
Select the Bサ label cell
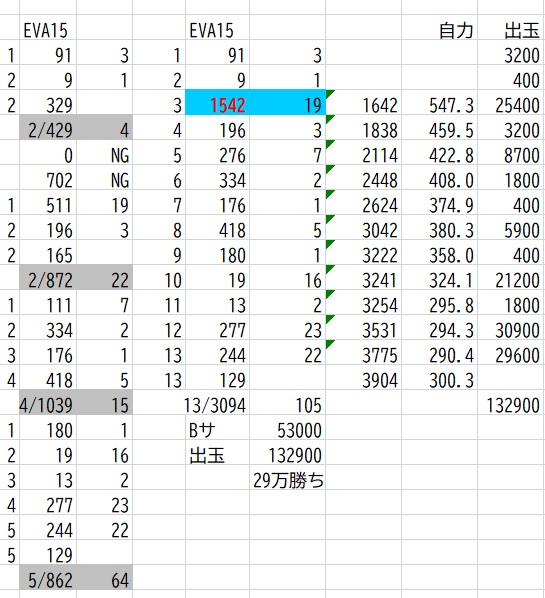(x=217, y=430)
